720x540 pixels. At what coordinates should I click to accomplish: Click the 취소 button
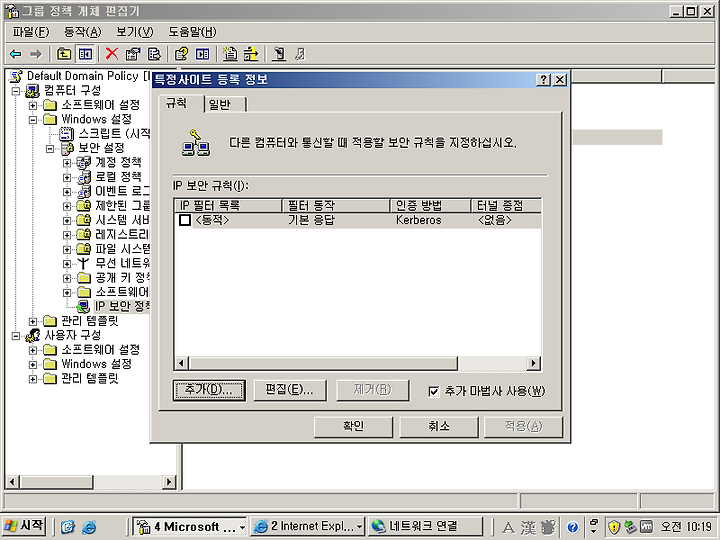439,427
